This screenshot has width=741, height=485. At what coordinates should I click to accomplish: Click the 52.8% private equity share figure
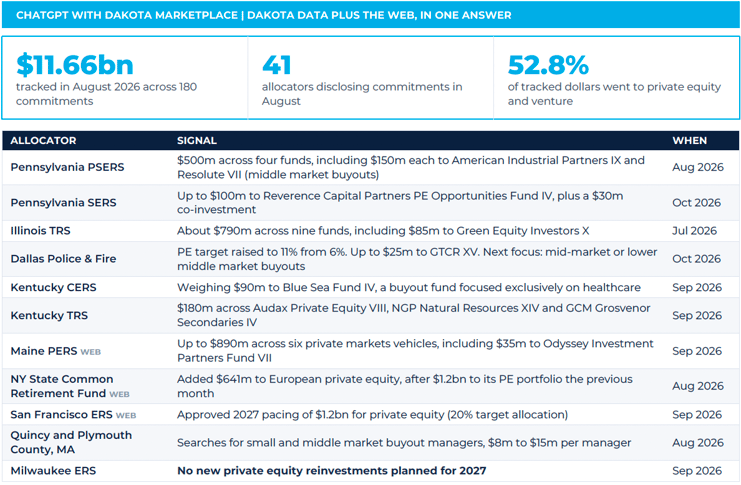pos(548,65)
